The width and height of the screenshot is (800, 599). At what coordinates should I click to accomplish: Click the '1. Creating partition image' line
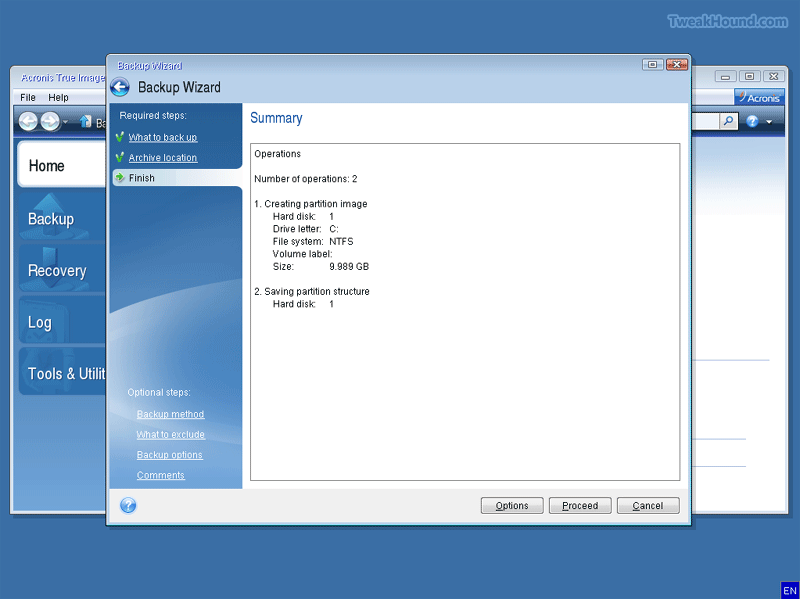coord(311,204)
